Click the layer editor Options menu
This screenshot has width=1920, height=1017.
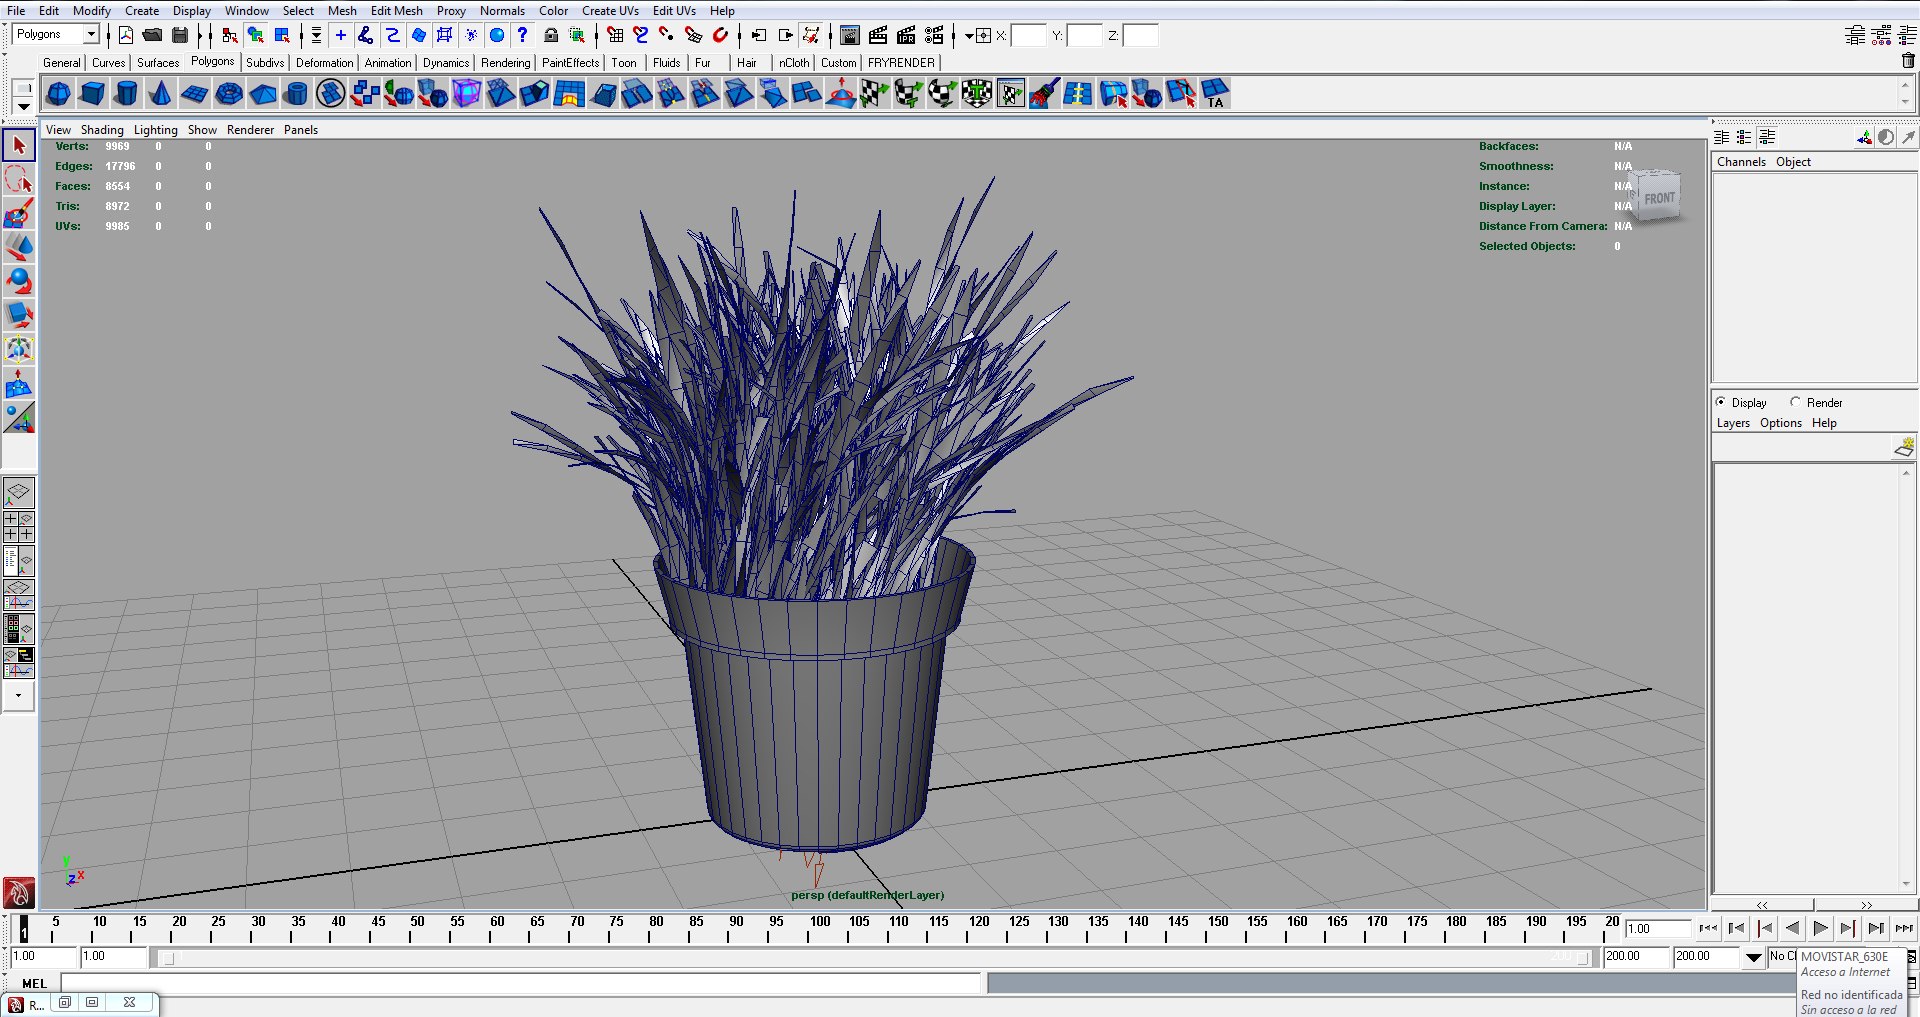(x=1780, y=423)
